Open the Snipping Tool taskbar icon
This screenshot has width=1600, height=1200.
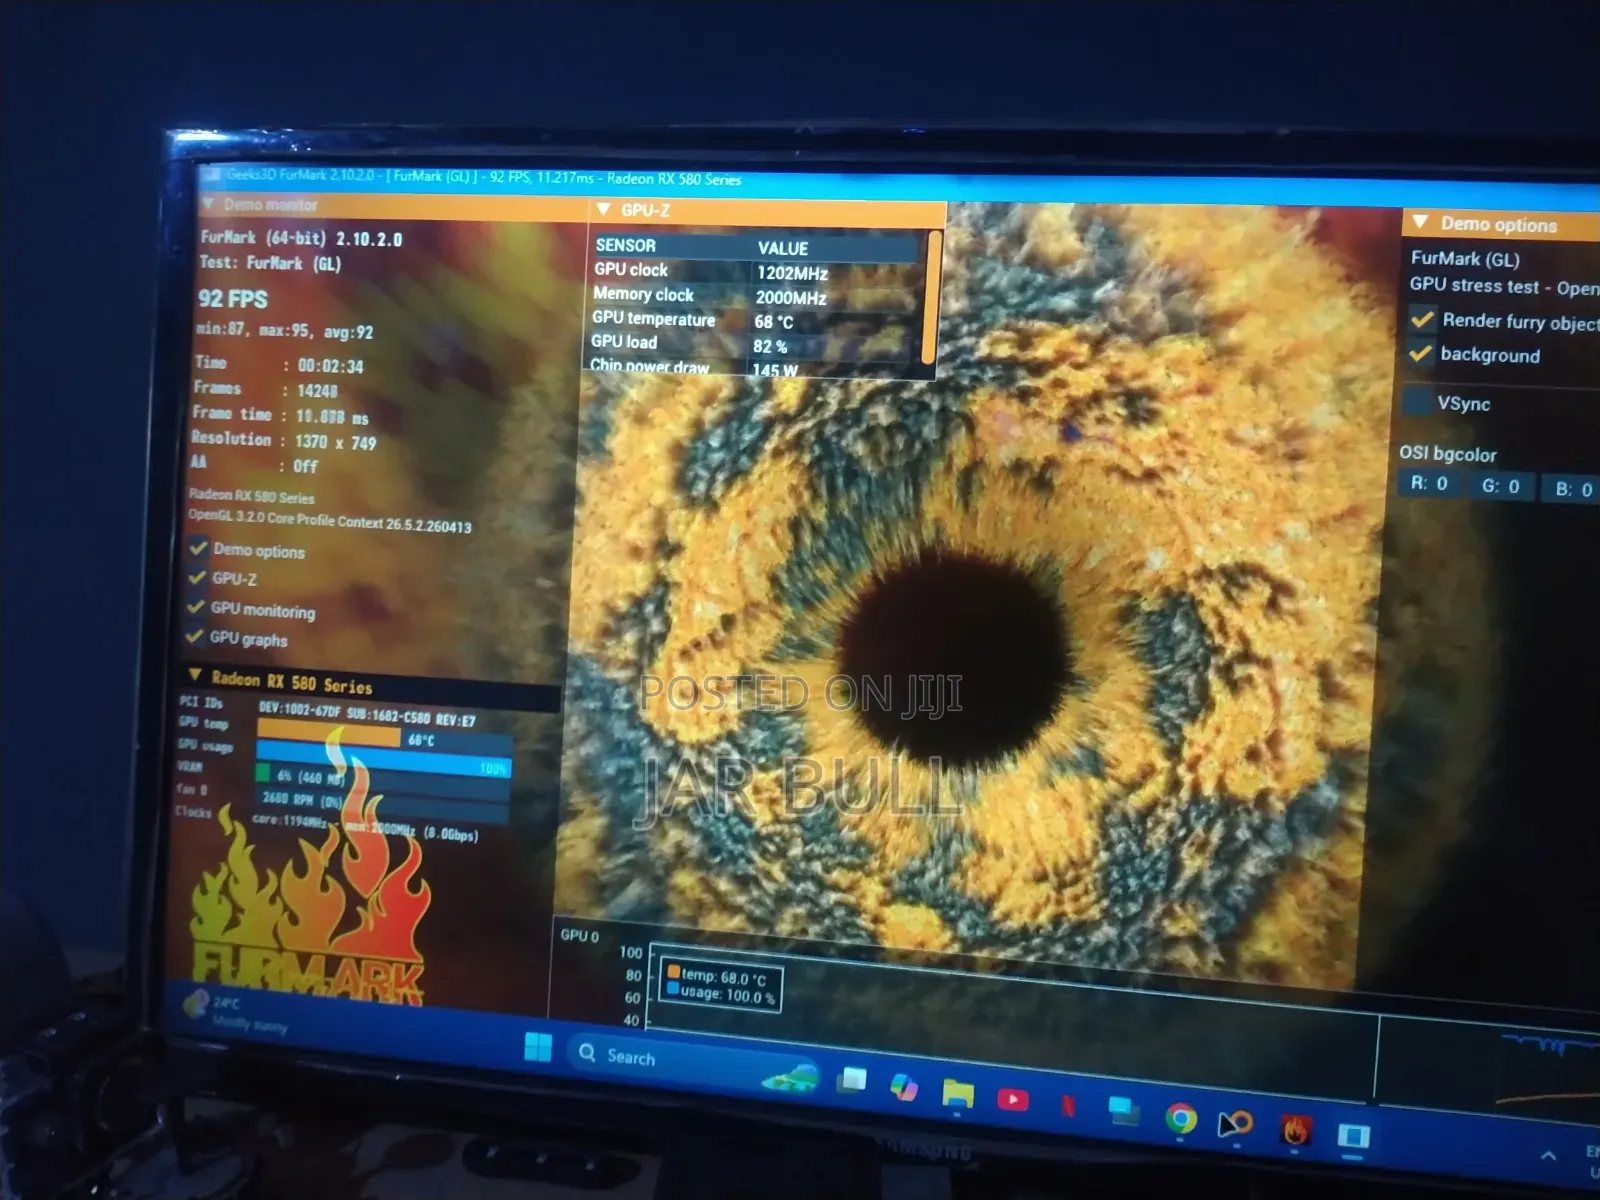1236,1124
